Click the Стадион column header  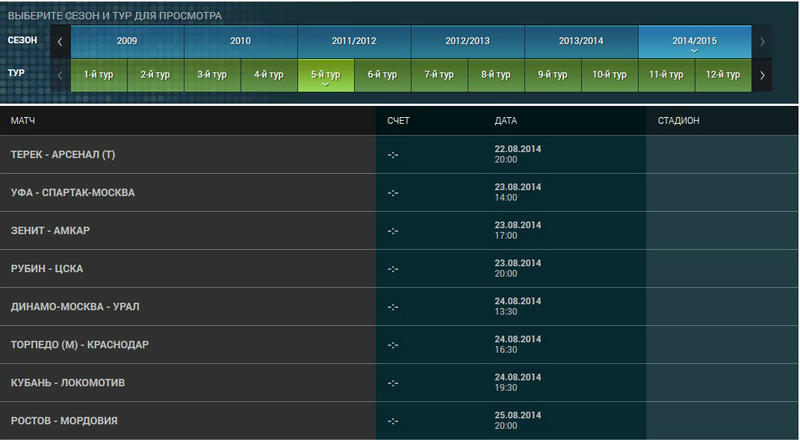(678, 120)
